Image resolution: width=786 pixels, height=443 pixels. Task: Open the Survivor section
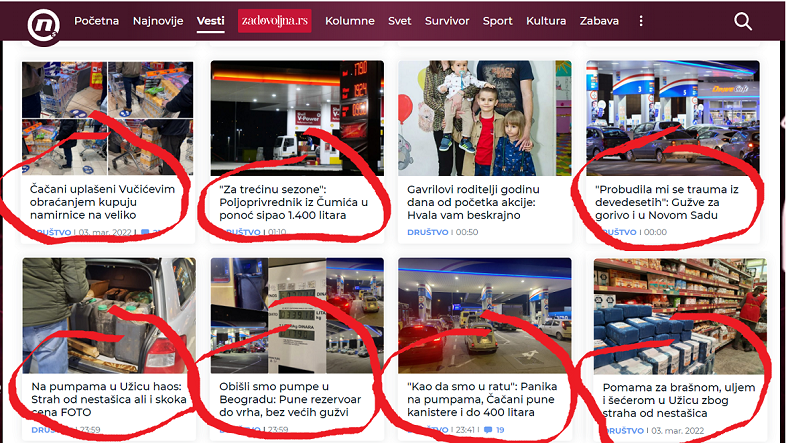click(x=447, y=21)
